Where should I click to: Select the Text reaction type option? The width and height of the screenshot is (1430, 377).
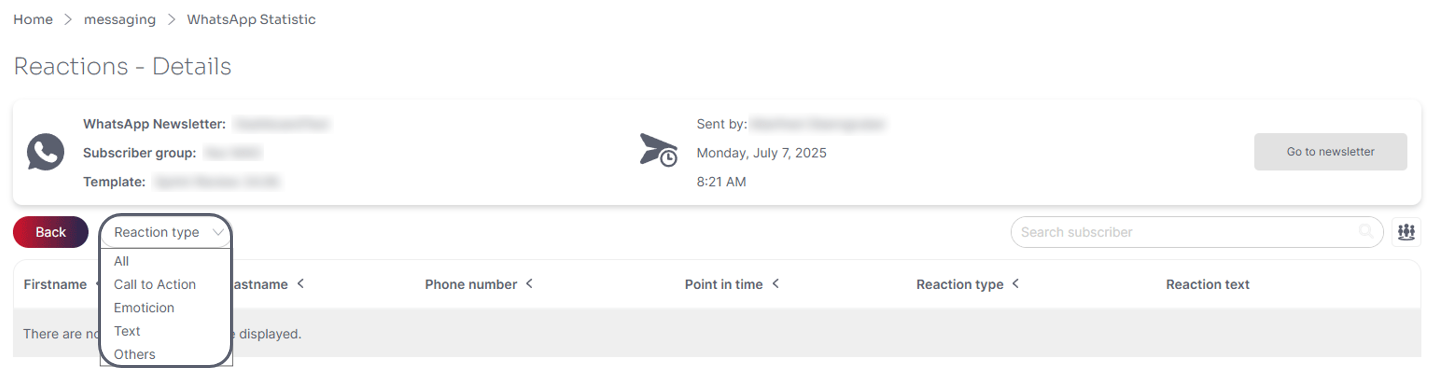[x=127, y=331]
